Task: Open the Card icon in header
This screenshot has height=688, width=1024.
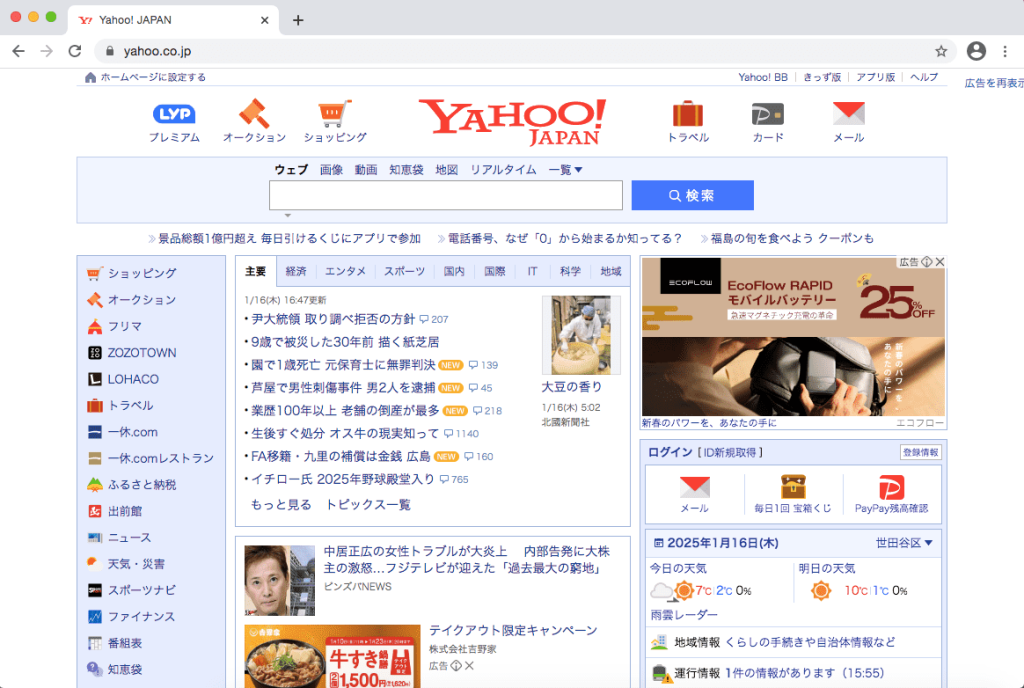Action: (x=767, y=114)
